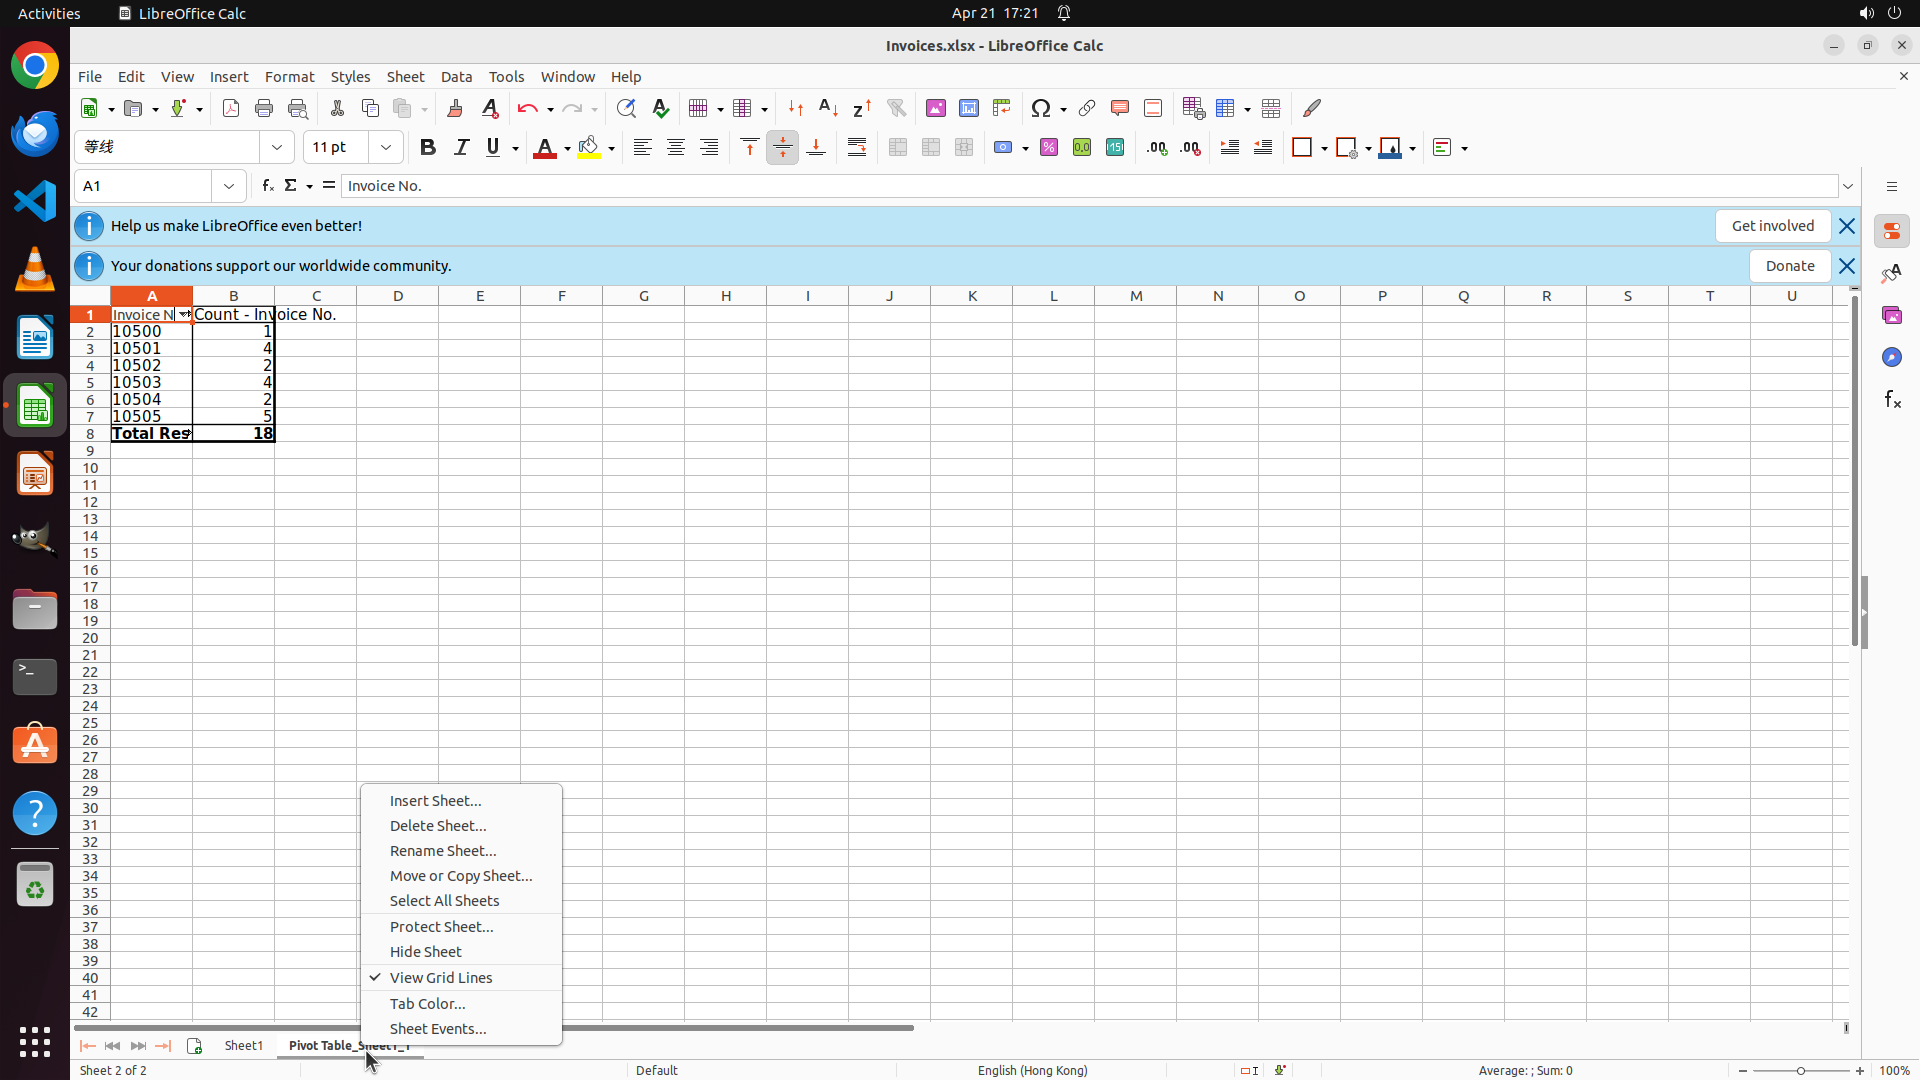
Task: Click the Format as Percent icon
Action: pos(1049,148)
